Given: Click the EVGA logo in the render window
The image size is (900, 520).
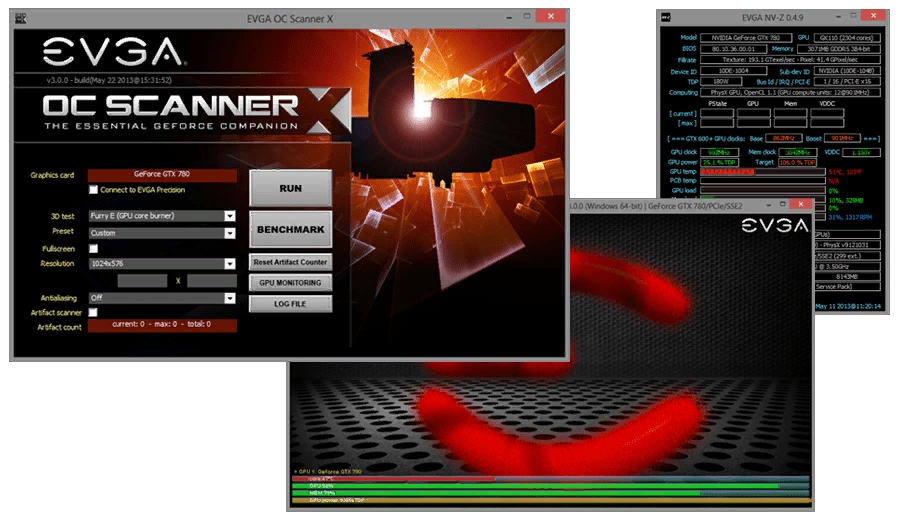Looking at the screenshot, I should click(x=776, y=225).
